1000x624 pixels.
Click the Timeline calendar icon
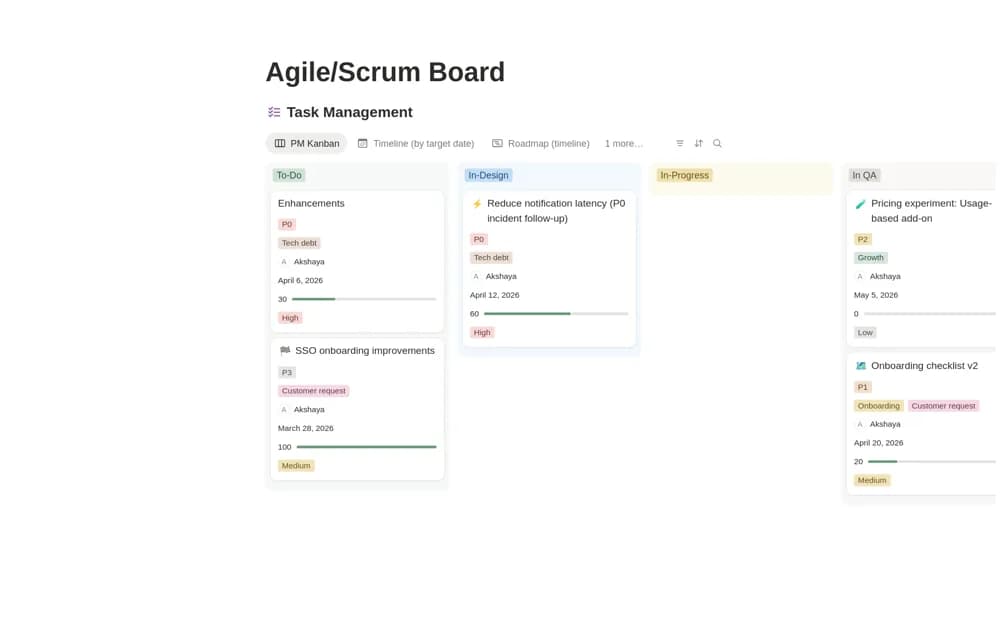[x=362, y=144]
